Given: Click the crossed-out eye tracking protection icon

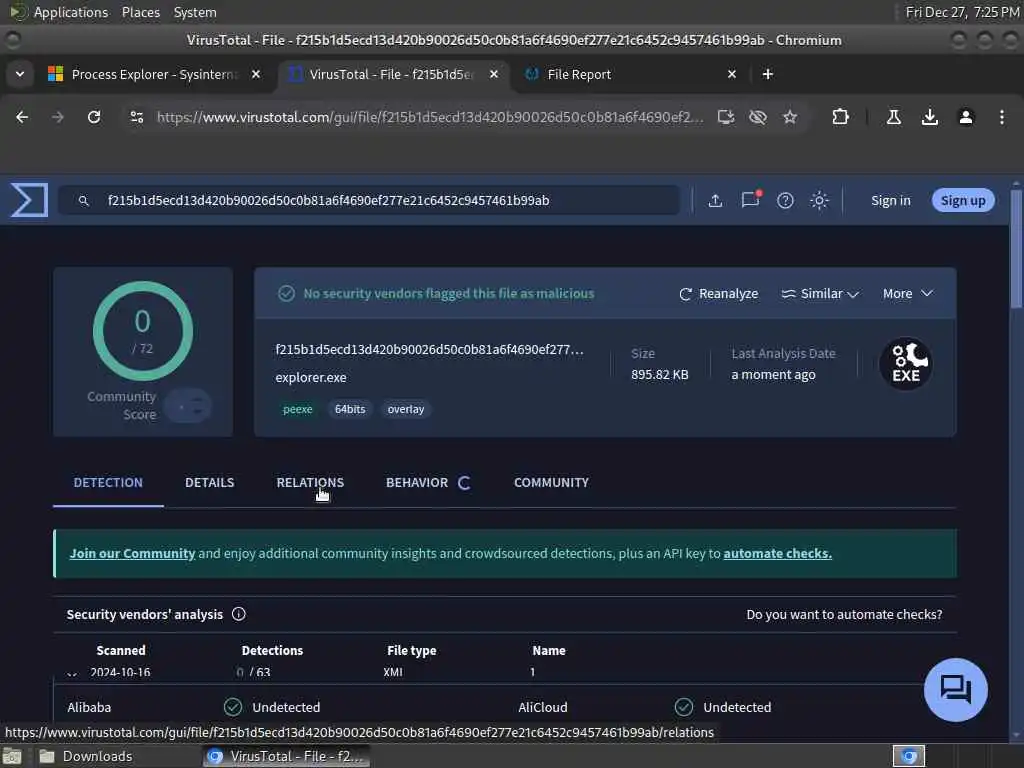Looking at the screenshot, I should click(758, 117).
